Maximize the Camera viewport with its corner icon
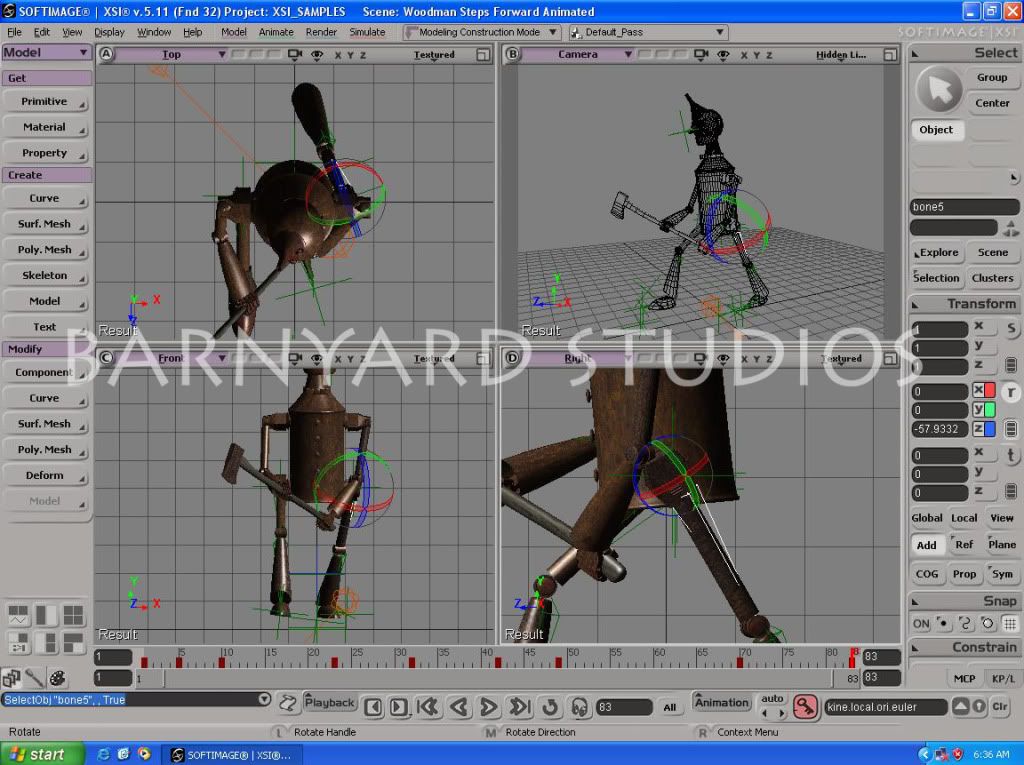This screenshot has width=1024, height=765. click(890, 55)
